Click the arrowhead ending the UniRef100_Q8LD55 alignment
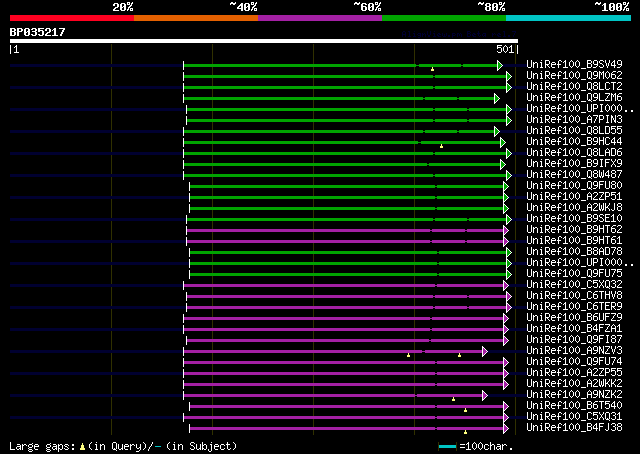Screen dimensions: 640x454 click(497, 131)
